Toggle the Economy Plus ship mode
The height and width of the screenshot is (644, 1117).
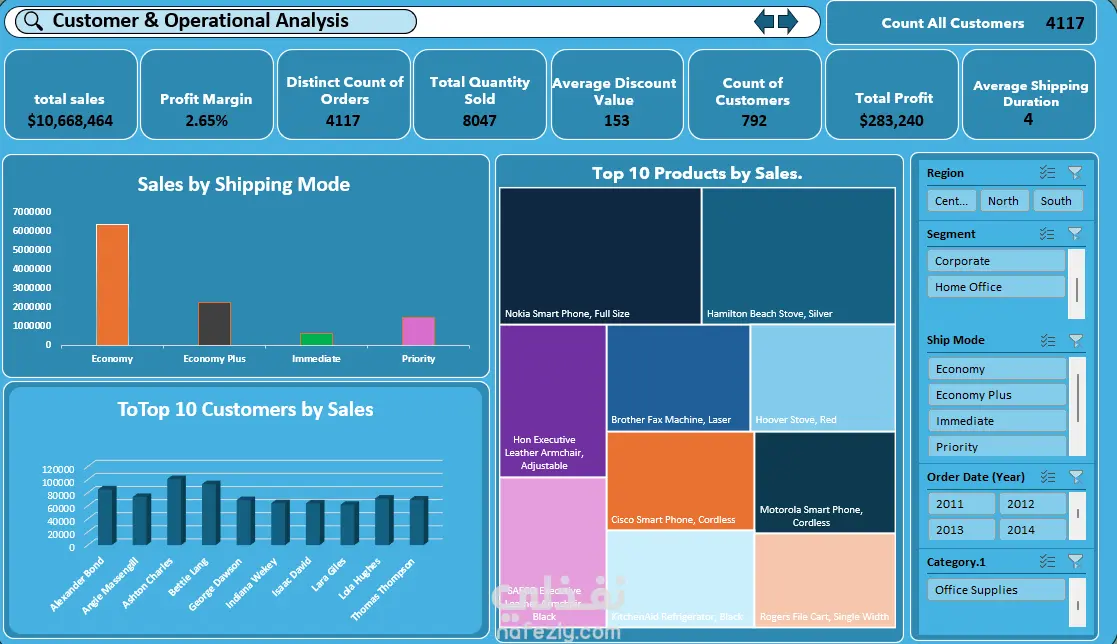997,395
